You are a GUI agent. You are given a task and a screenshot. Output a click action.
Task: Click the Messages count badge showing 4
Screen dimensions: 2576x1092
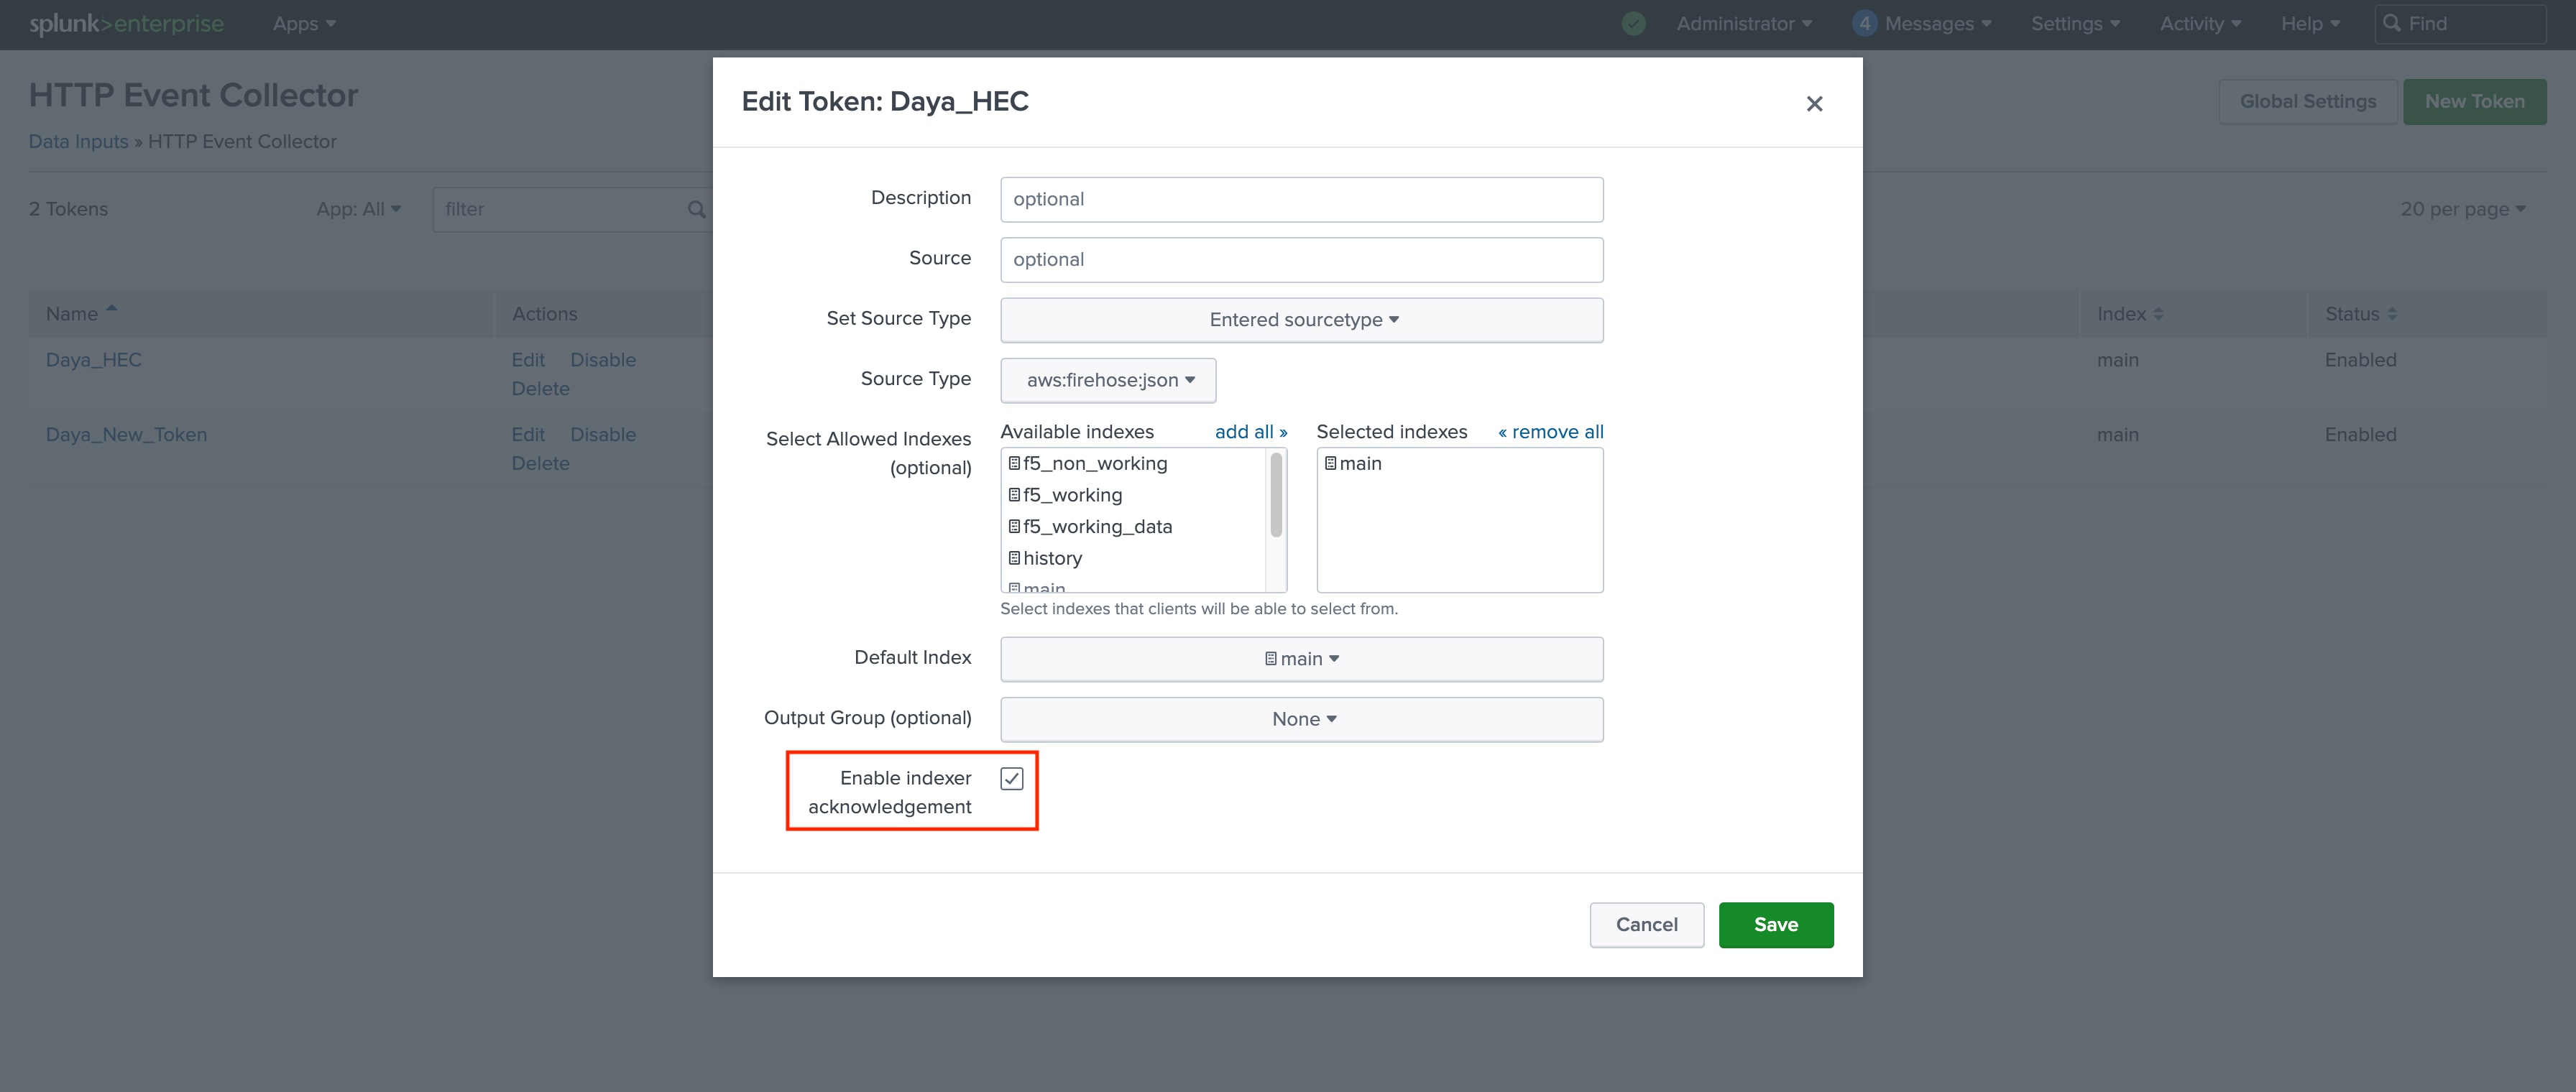pyautogui.click(x=1863, y=24)
